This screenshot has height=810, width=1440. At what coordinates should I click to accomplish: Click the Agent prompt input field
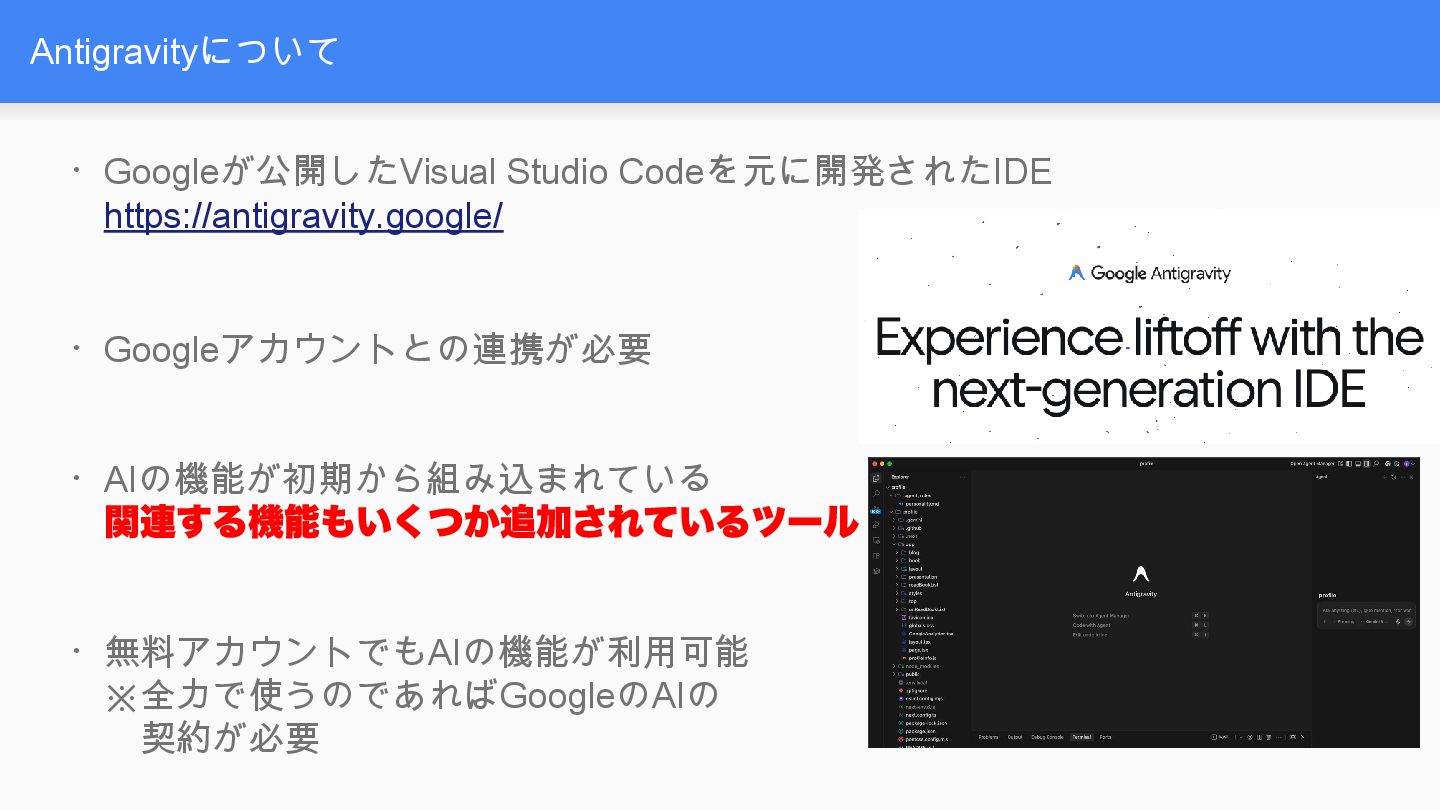click(1366, 611)
